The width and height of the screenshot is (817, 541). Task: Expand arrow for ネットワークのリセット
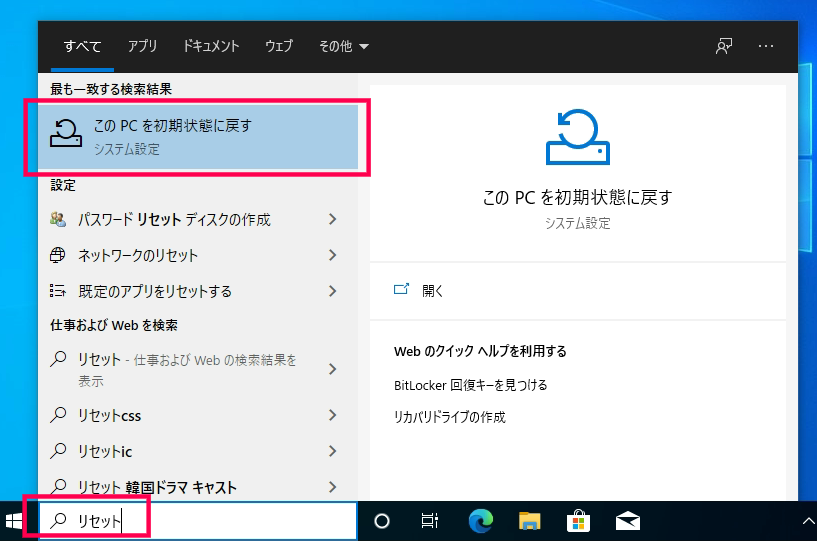click(332, 255)
